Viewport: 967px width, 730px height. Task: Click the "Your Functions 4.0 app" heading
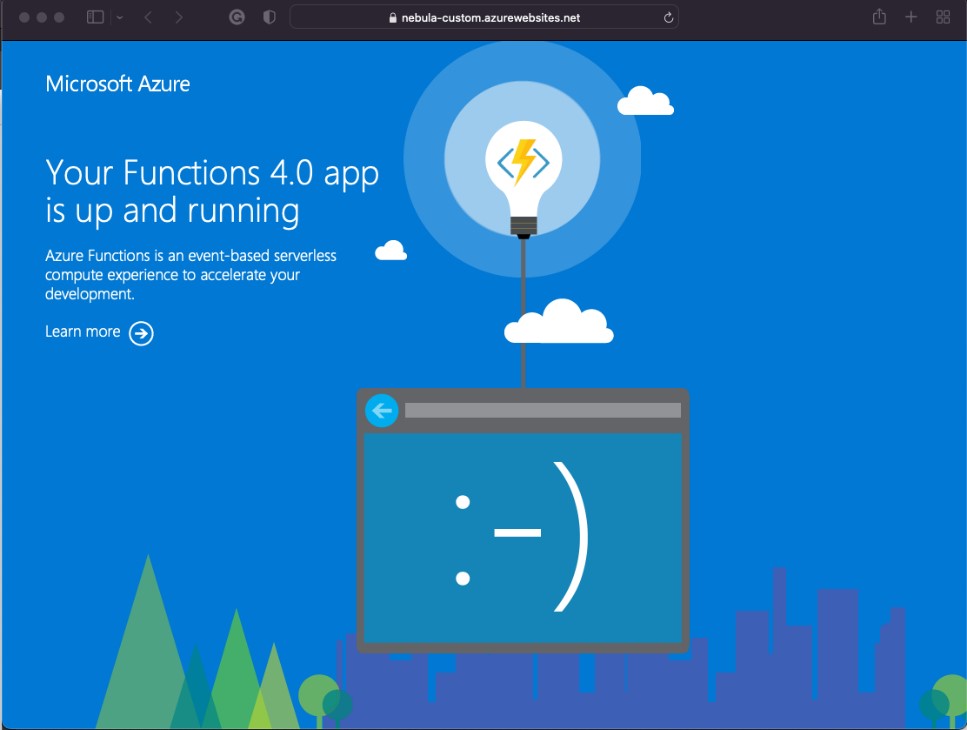pyautogui.click(x=212, y=173)
